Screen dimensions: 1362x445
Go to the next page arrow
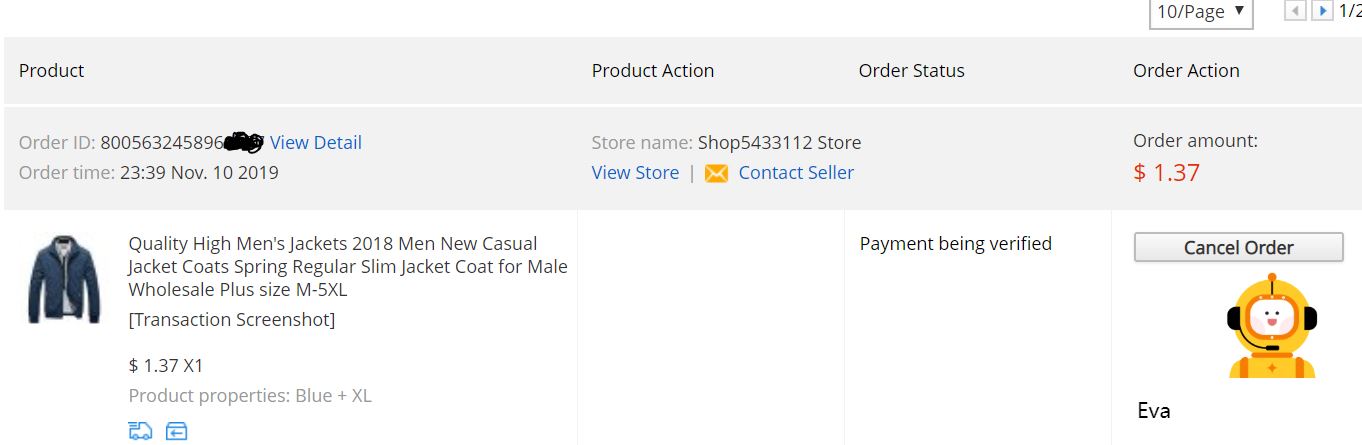[x=1322, y=11]
